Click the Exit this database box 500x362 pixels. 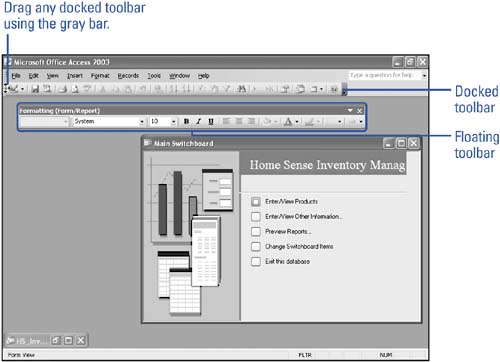pyautogui.click(x=256, y=261)
